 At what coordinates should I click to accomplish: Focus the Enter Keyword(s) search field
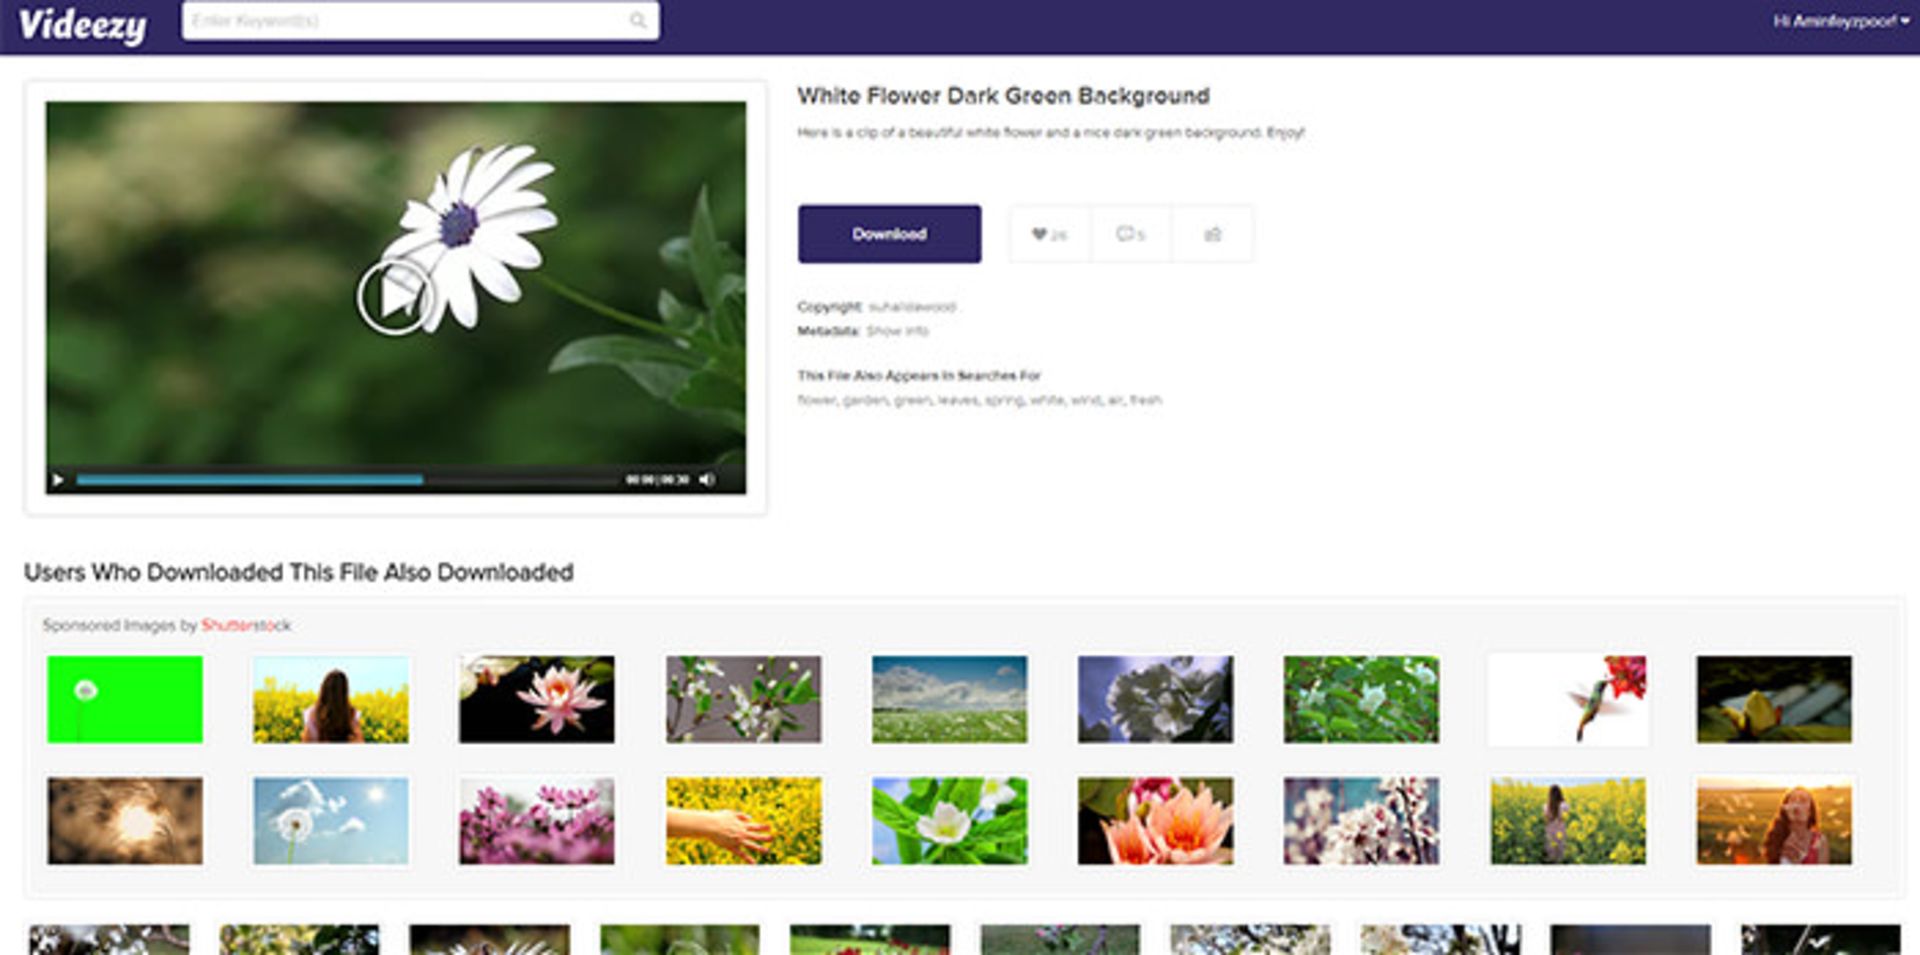pyautogui.click(x=405, y=21)
